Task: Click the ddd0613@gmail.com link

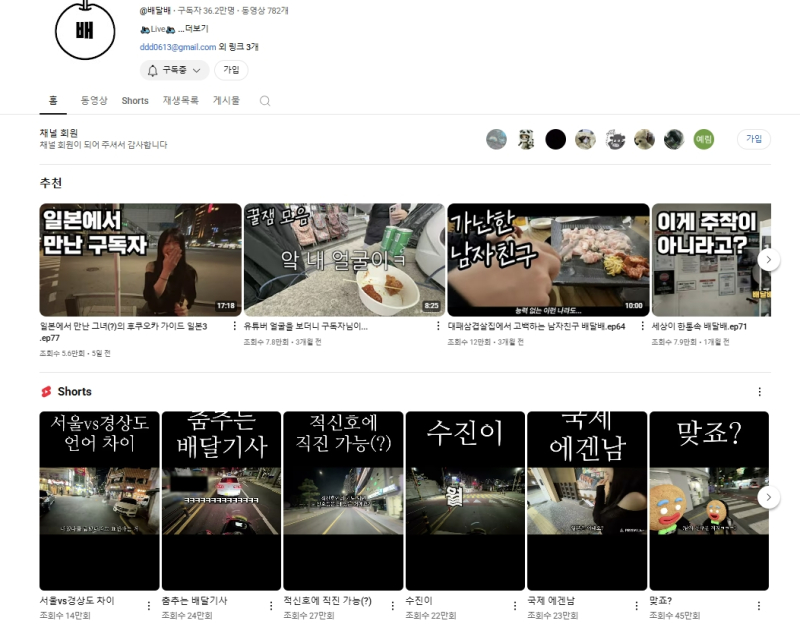Action: (x=178, y=47)
